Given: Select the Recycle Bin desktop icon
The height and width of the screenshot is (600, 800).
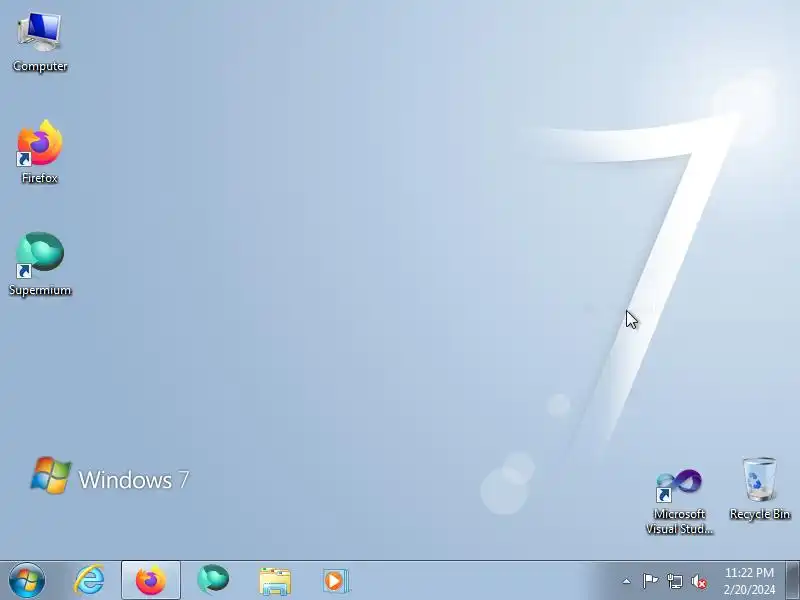Looking at the screenshot, I should [760, 489].
